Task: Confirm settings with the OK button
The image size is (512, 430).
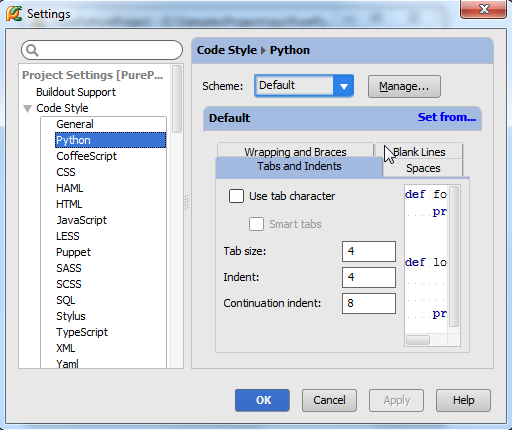Action: 262,400
